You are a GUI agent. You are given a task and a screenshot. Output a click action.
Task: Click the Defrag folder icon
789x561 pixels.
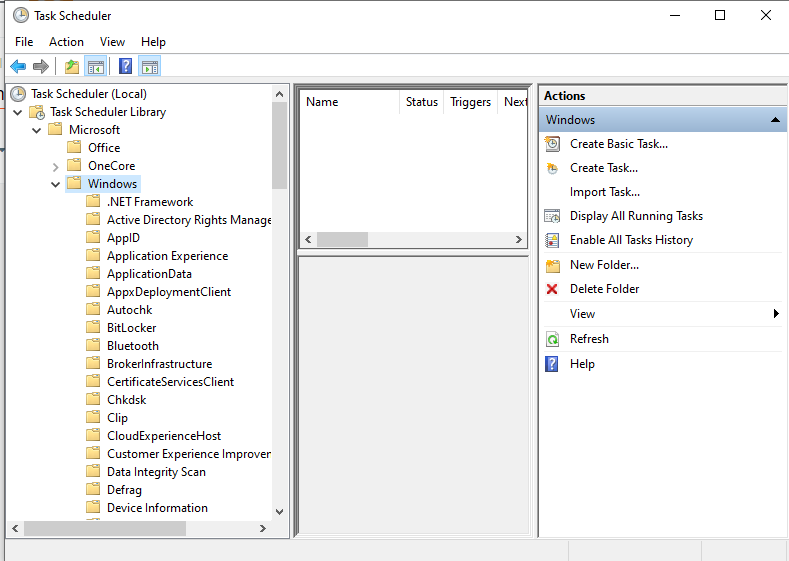click(93, 490)
